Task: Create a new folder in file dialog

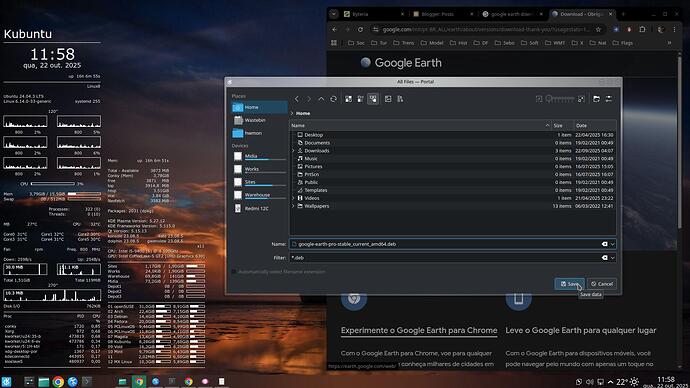Action: (x=596, y=99)
